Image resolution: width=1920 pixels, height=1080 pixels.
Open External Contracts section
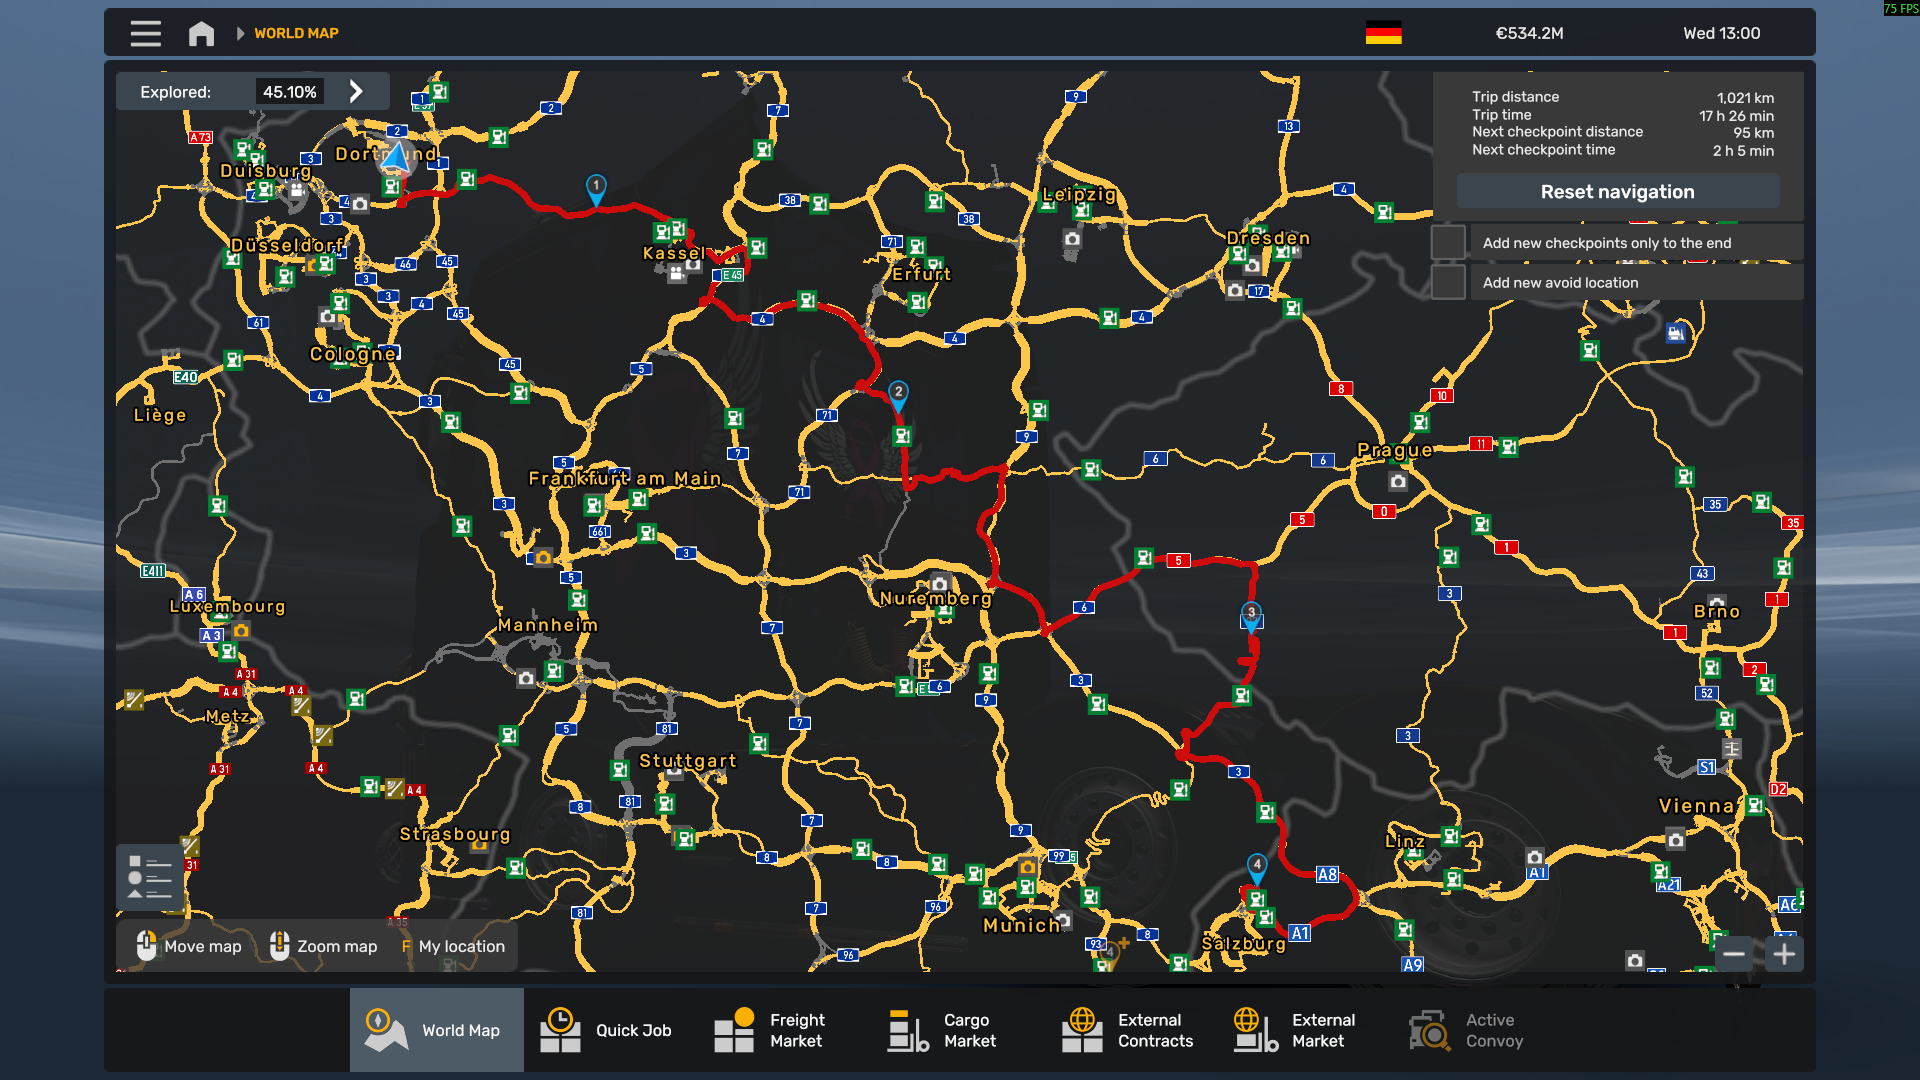pos(1128,1030)
